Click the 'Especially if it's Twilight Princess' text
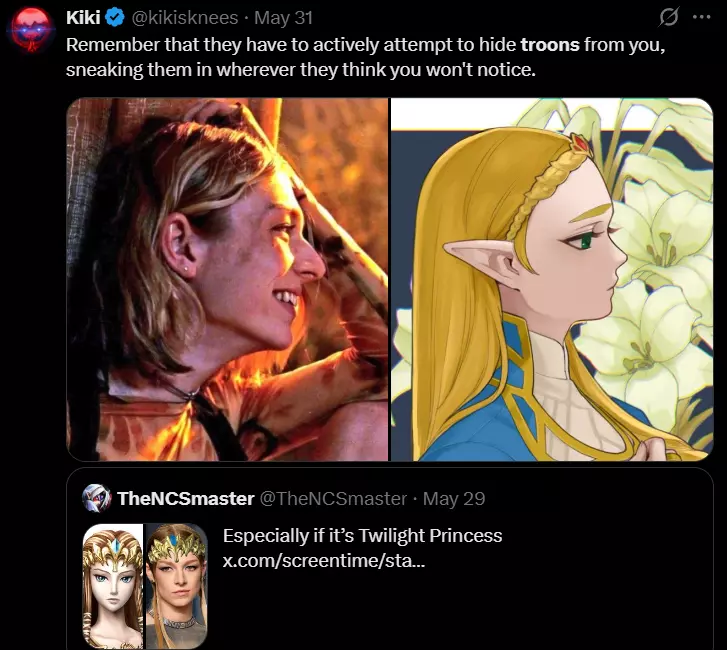Screen dimensions: 727x650 click(x=363, y=535)
